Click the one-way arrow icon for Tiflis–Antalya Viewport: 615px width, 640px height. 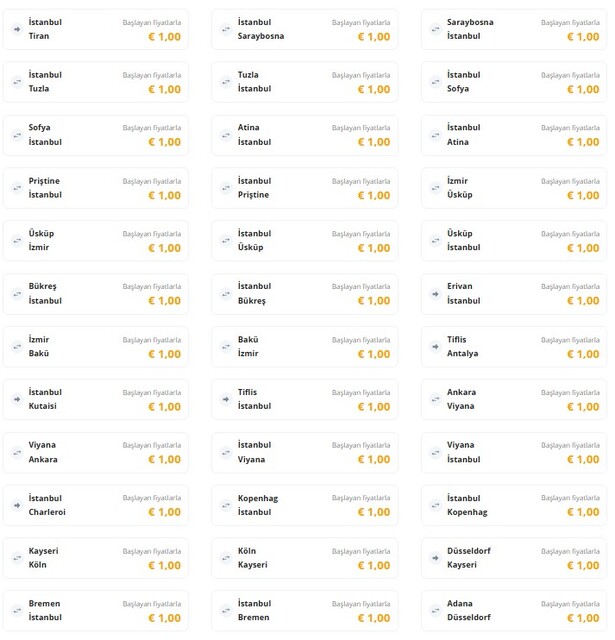tap(435, 347)
